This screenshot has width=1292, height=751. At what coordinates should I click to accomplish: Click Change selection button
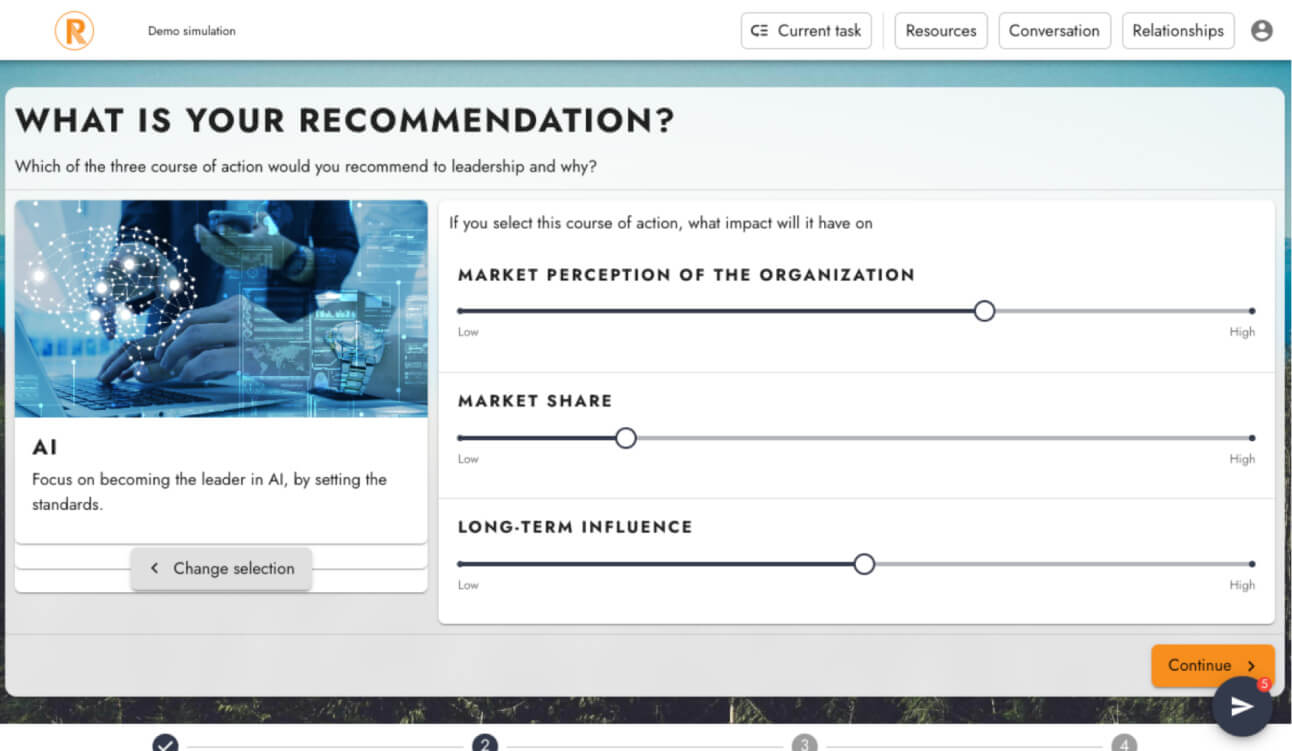point(221,568)
